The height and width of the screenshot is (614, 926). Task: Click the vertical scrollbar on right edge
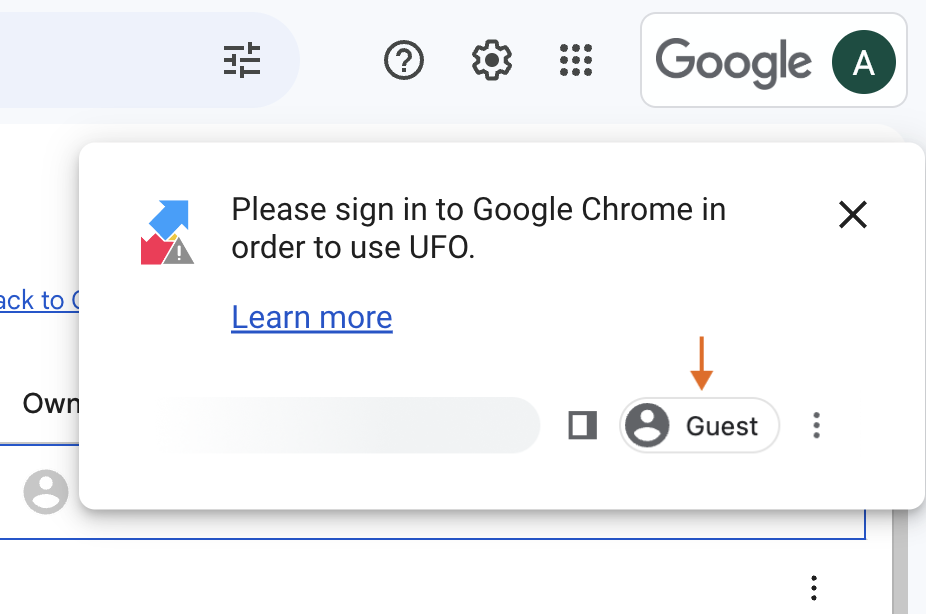coord(899,561)
